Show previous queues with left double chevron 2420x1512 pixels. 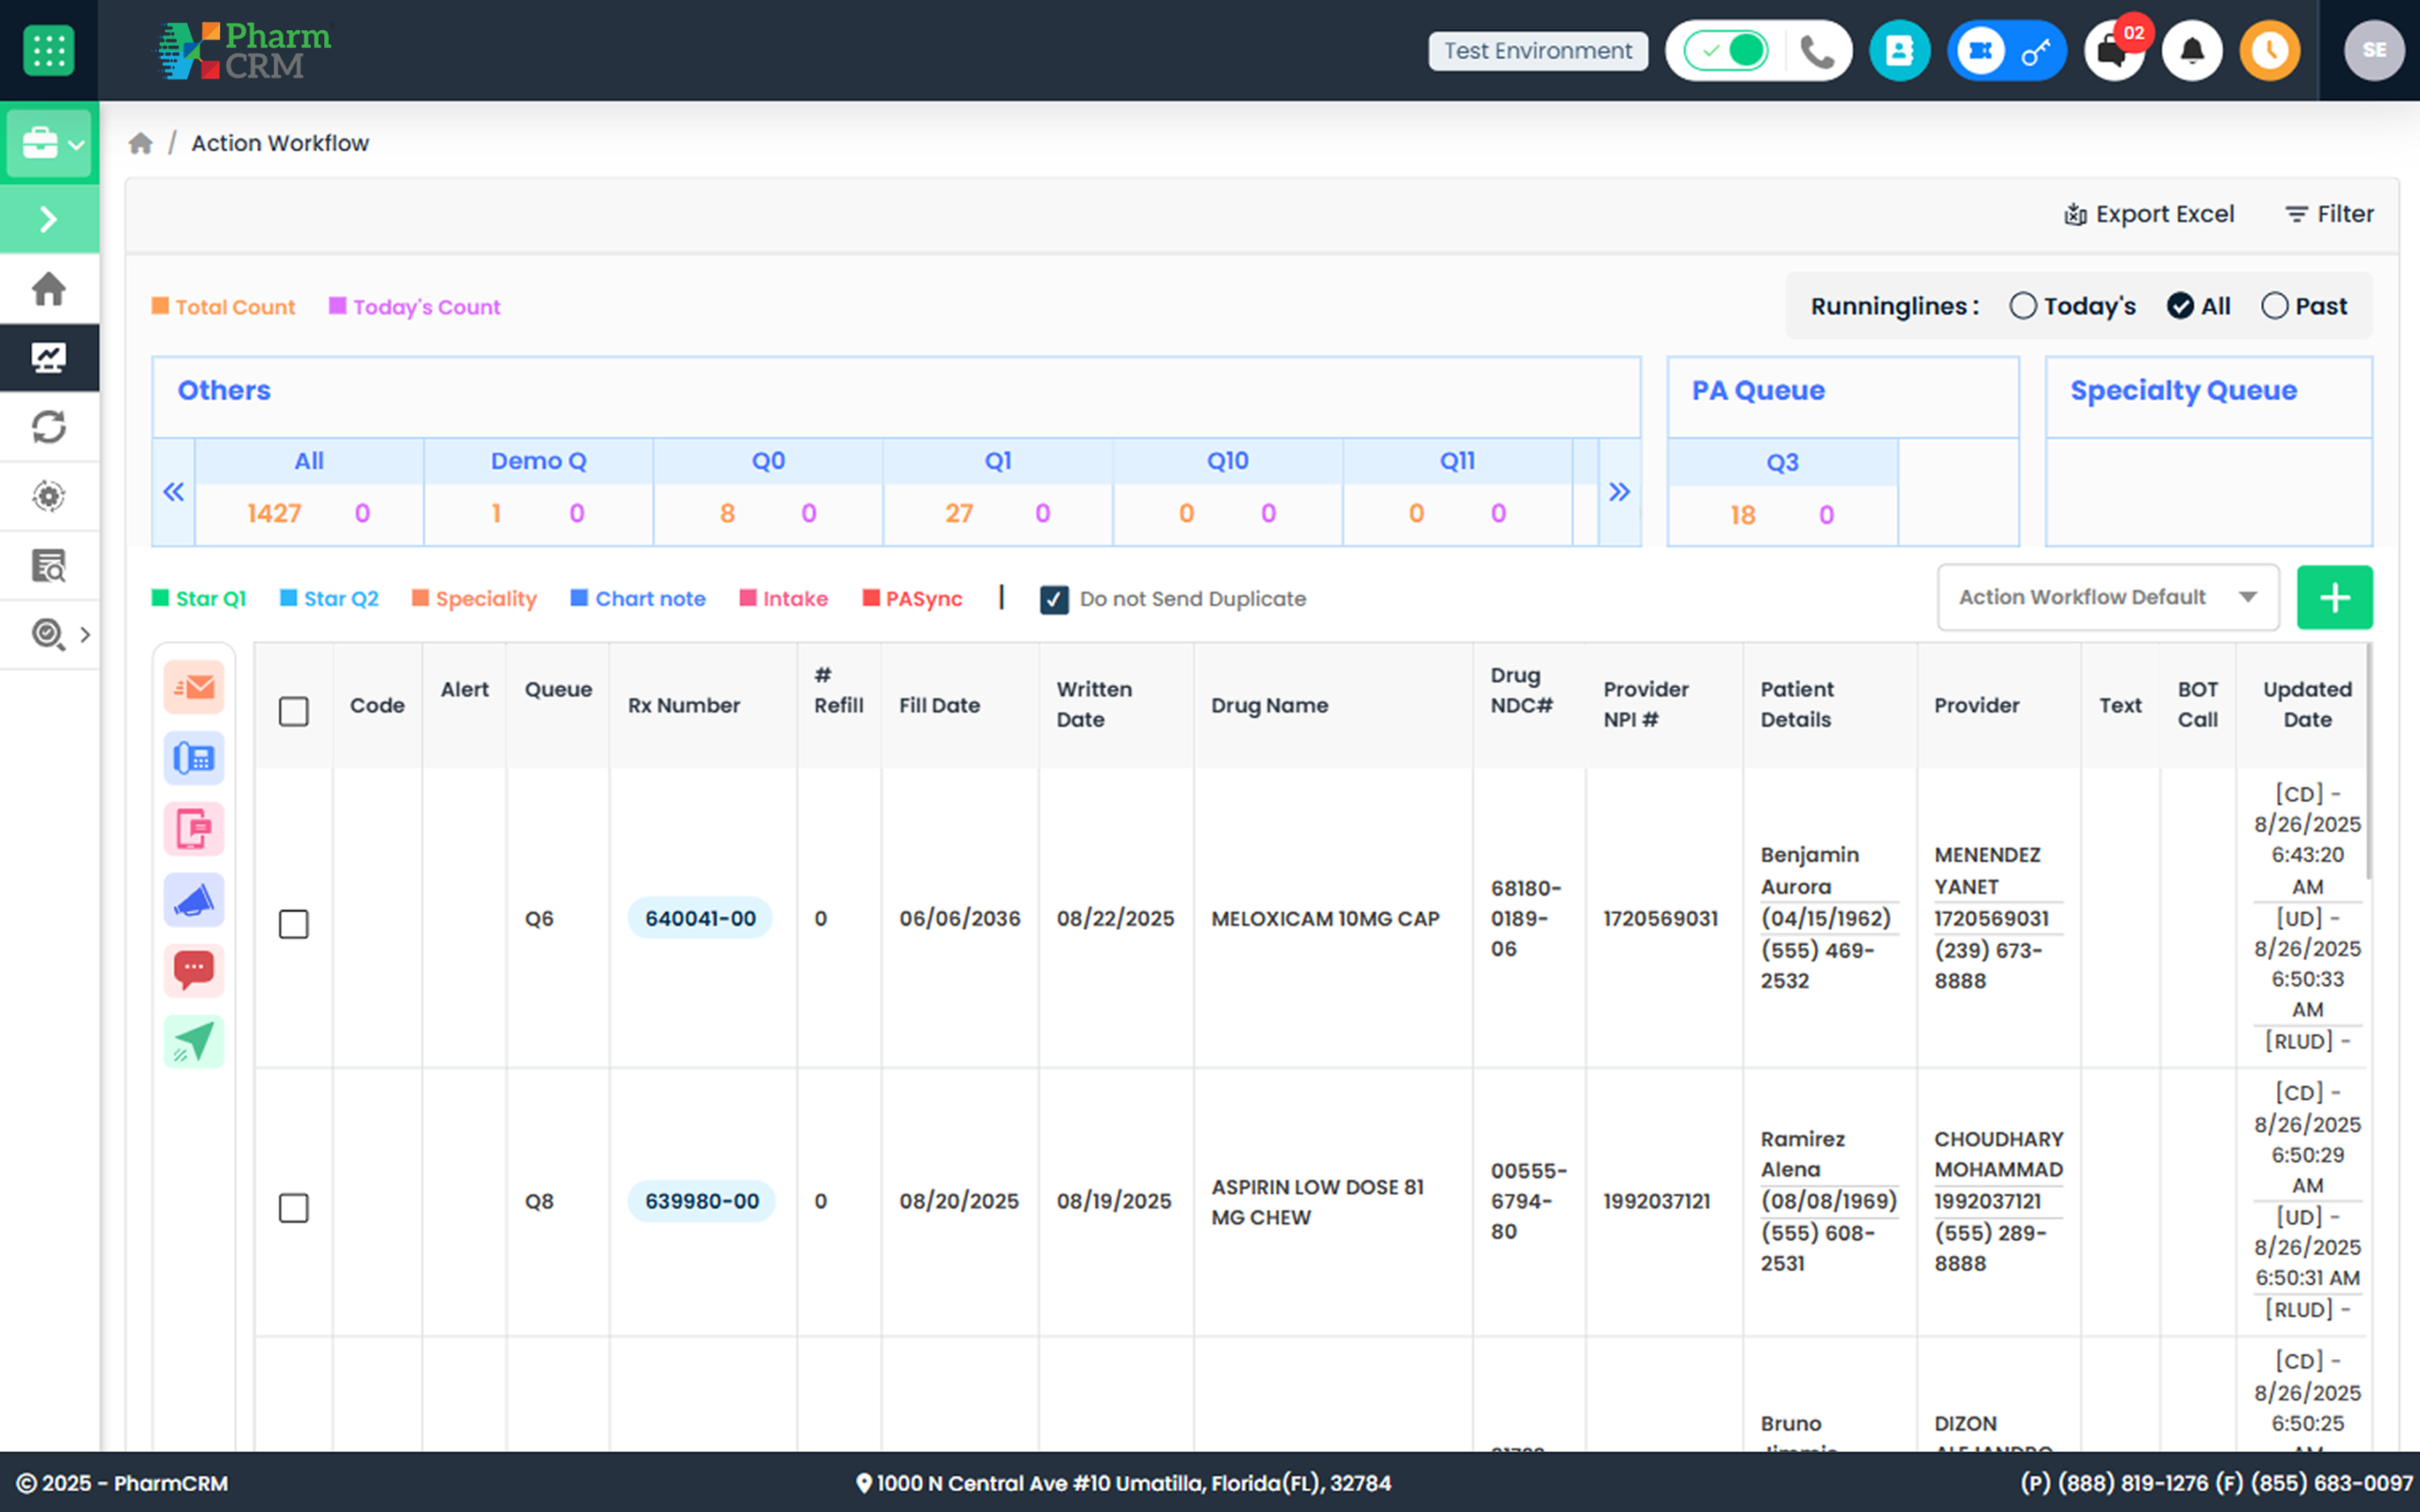tap(174, 492)
